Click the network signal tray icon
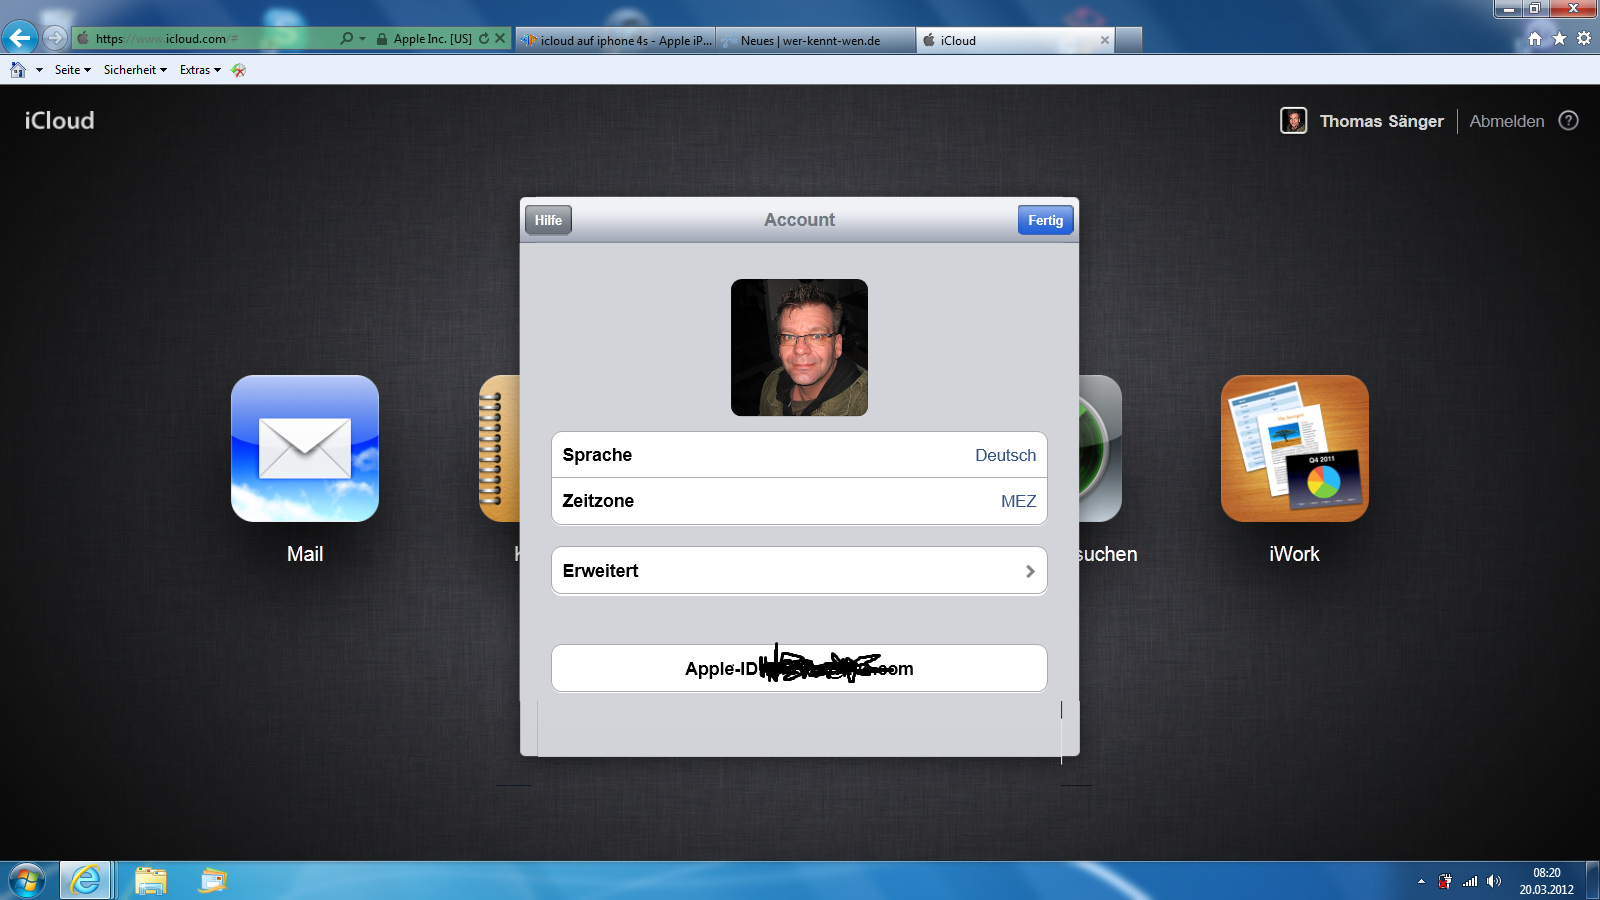 point(1470,881)
